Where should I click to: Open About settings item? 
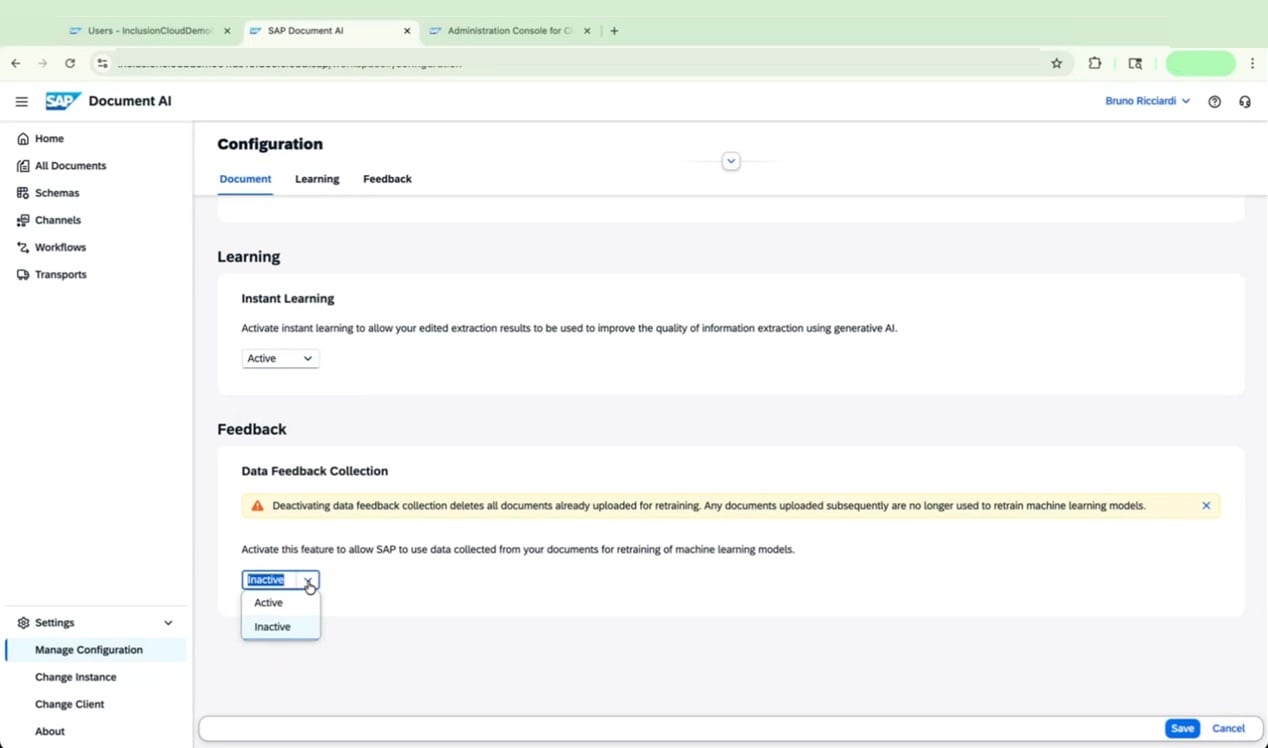click(96, 731)
